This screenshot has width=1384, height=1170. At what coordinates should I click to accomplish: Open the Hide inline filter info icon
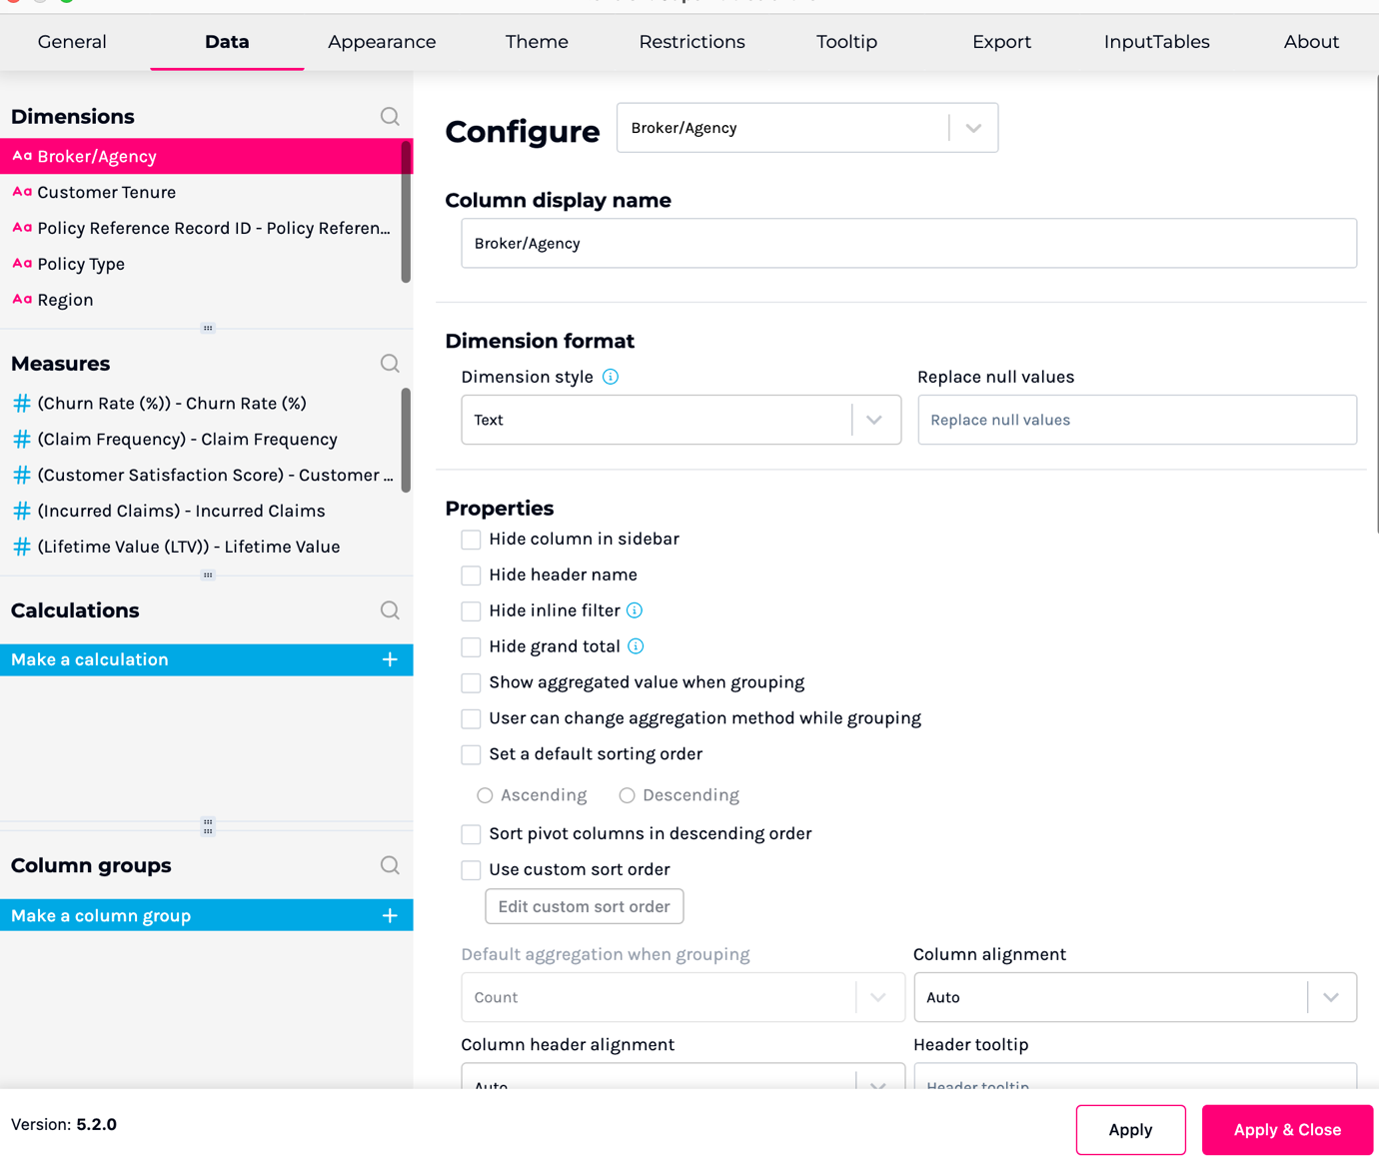634,611
